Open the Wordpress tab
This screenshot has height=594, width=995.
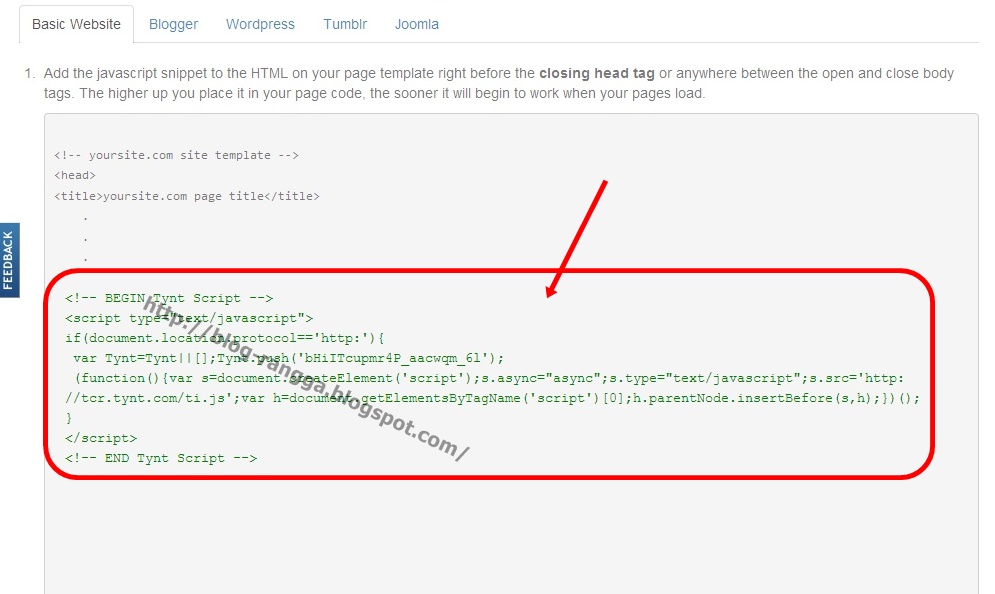click(x=260, y=24)
